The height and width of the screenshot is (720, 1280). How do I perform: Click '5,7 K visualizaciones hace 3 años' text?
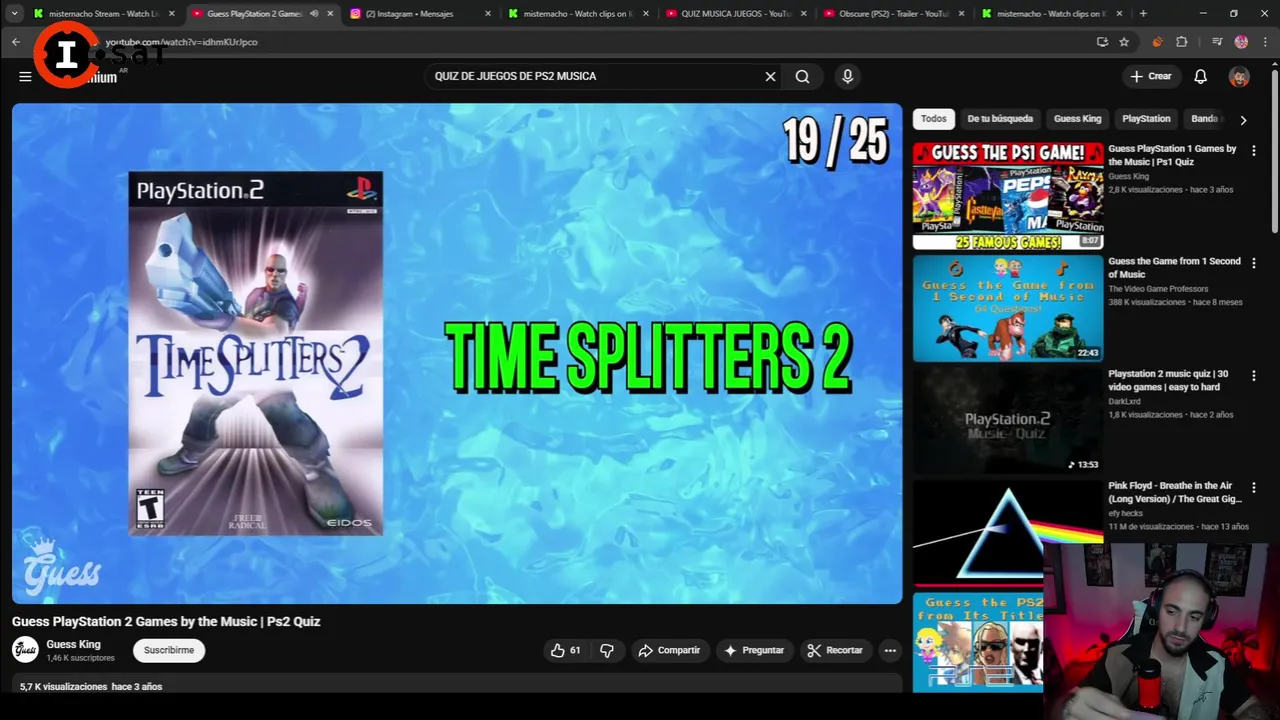[91, 687]
